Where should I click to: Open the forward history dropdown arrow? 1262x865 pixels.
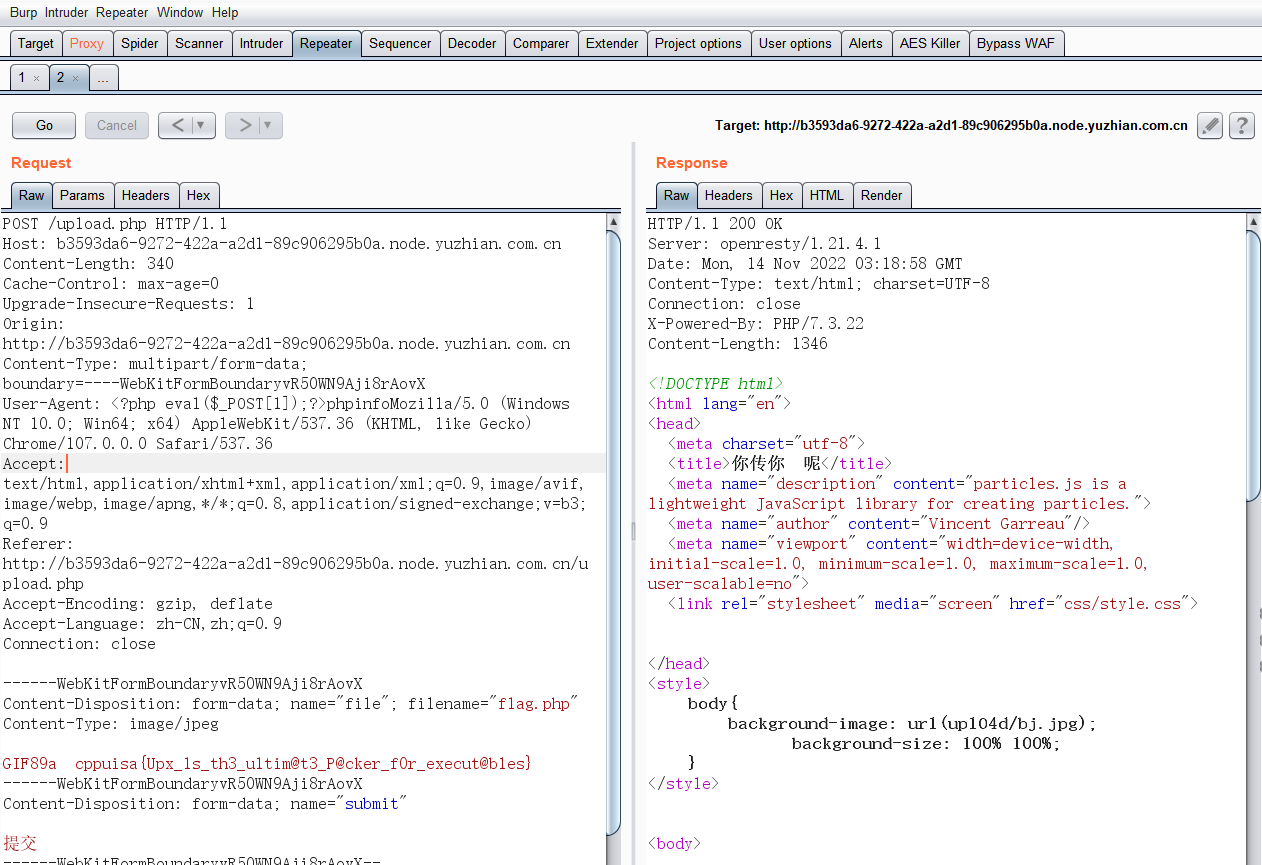click(269, 125)
